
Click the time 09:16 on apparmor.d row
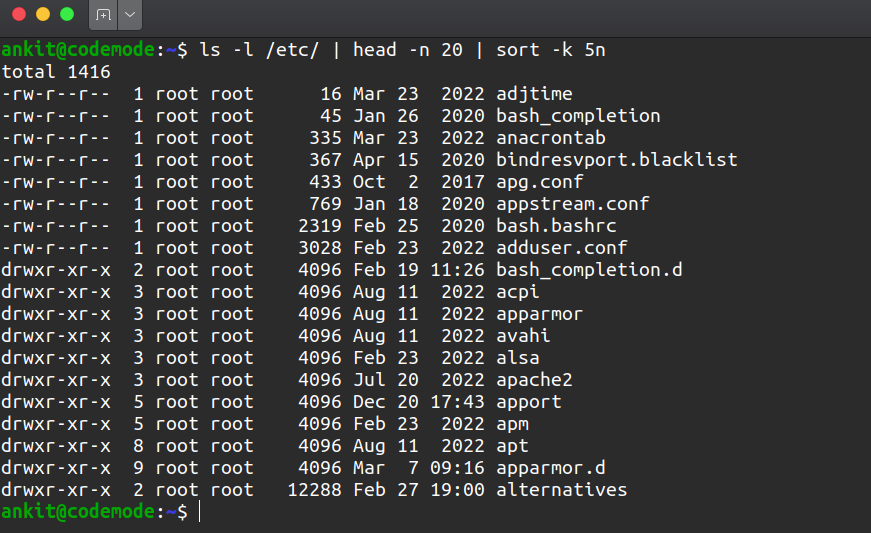(458, 468)
